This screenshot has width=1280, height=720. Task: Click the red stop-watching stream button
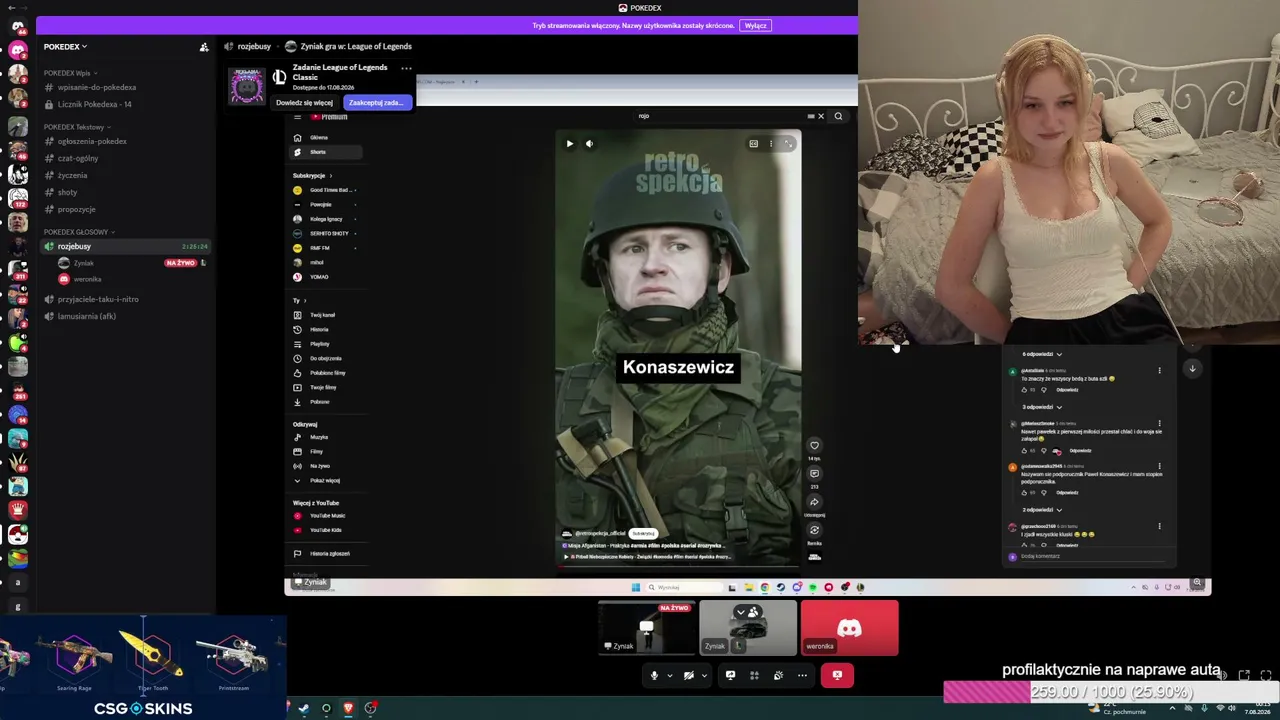(x=837, y=676)
